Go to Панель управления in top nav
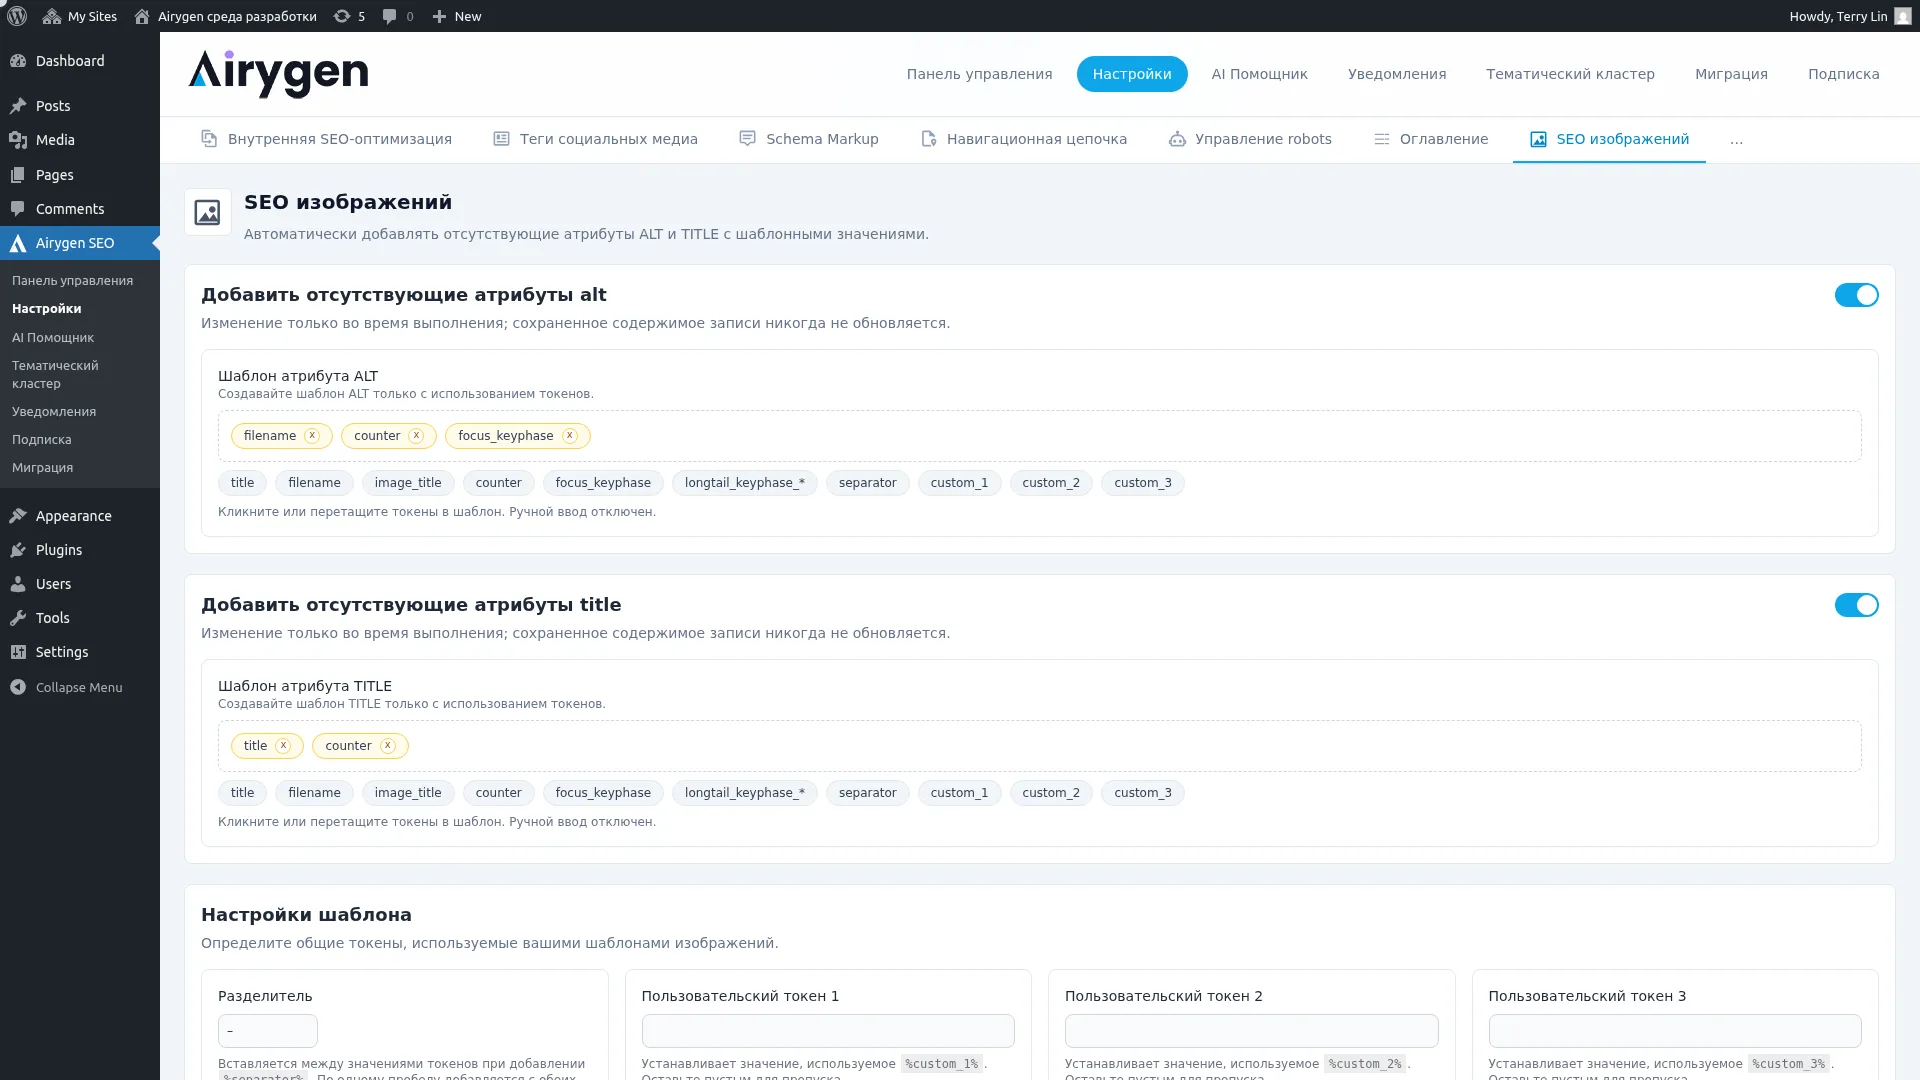The image size is (1920, 1080). tap(979, 74)
